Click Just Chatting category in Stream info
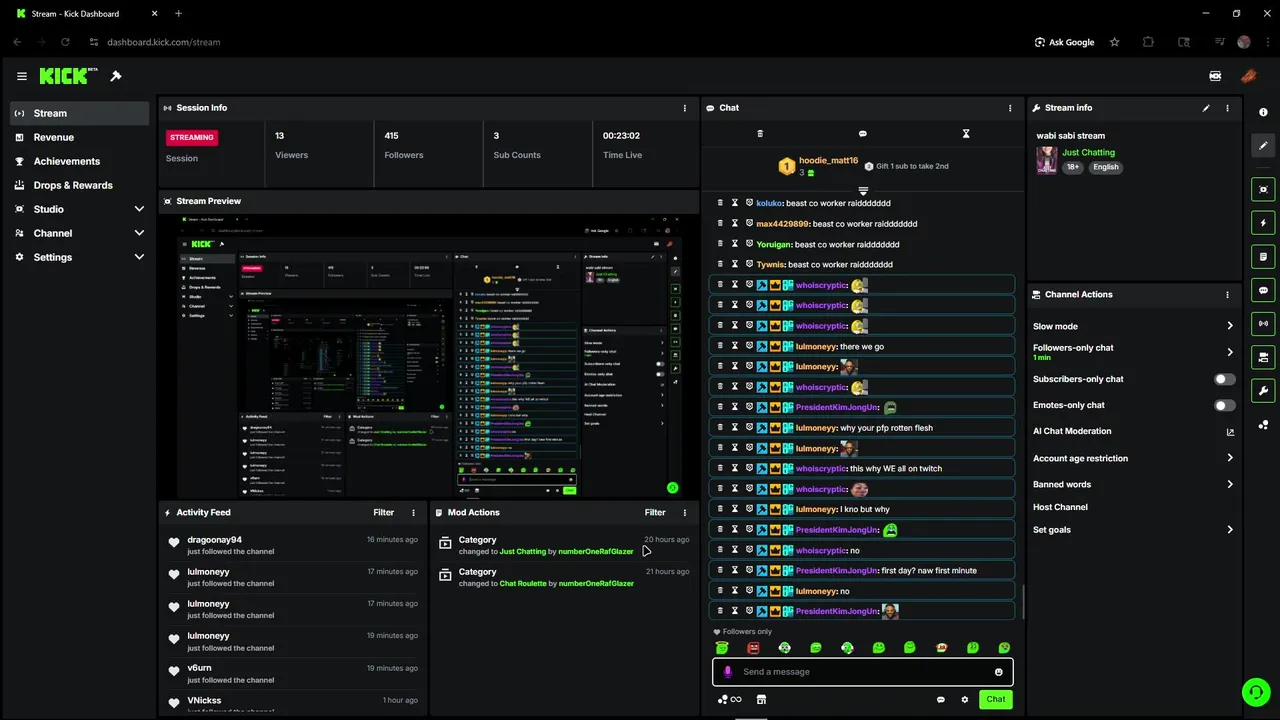The image size is (1280, 720). (1088, 153)
